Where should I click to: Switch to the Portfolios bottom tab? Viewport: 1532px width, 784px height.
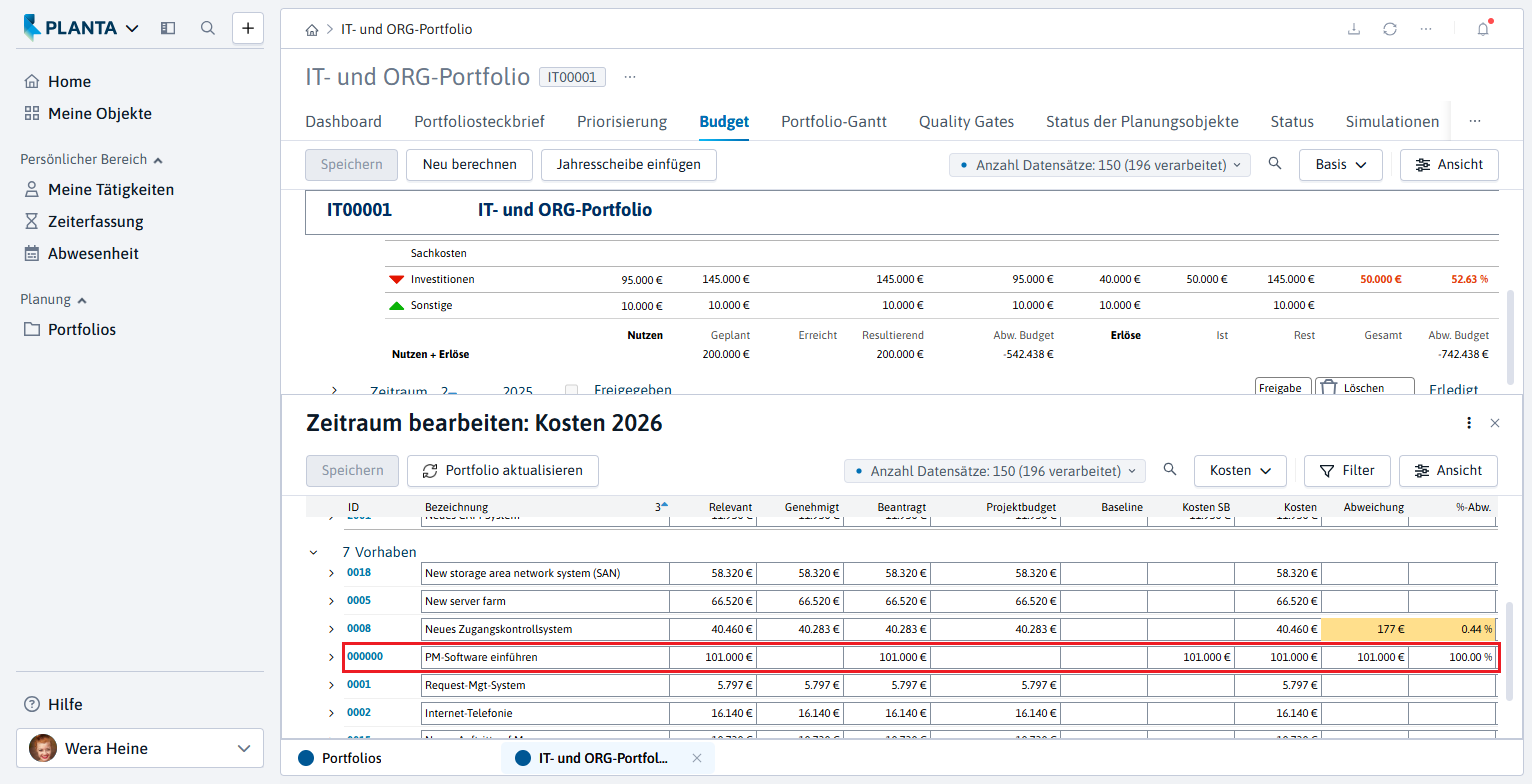coord(340,758)
